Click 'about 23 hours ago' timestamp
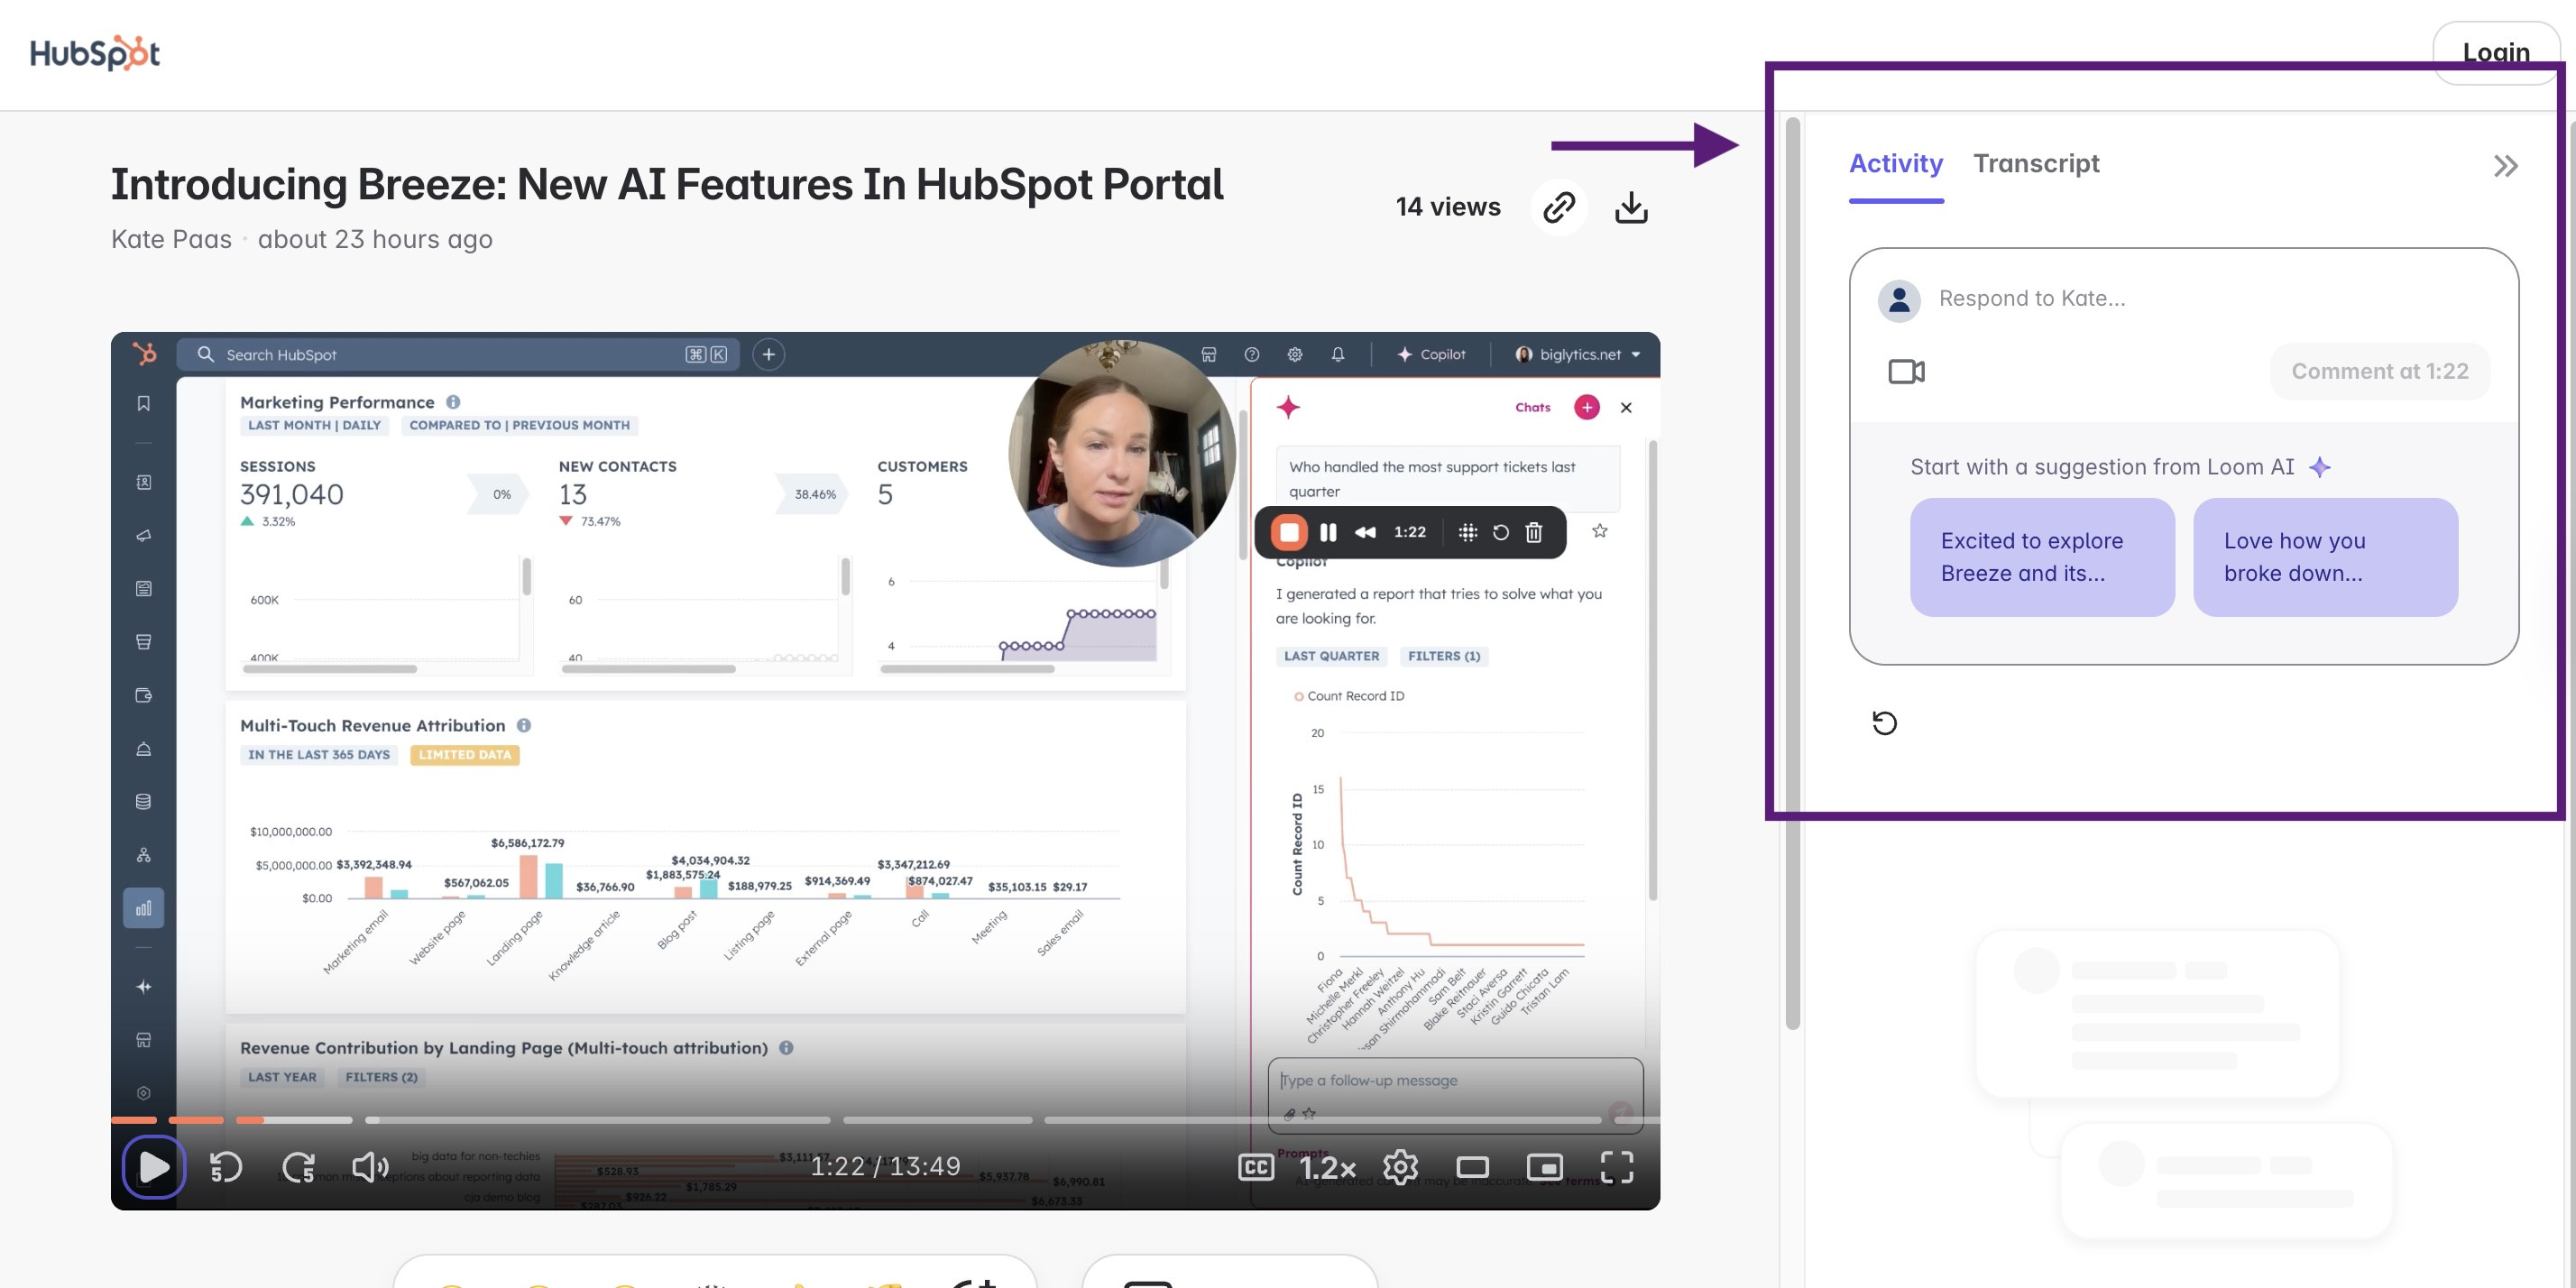 pyautogui.click(x=375, y=239)
